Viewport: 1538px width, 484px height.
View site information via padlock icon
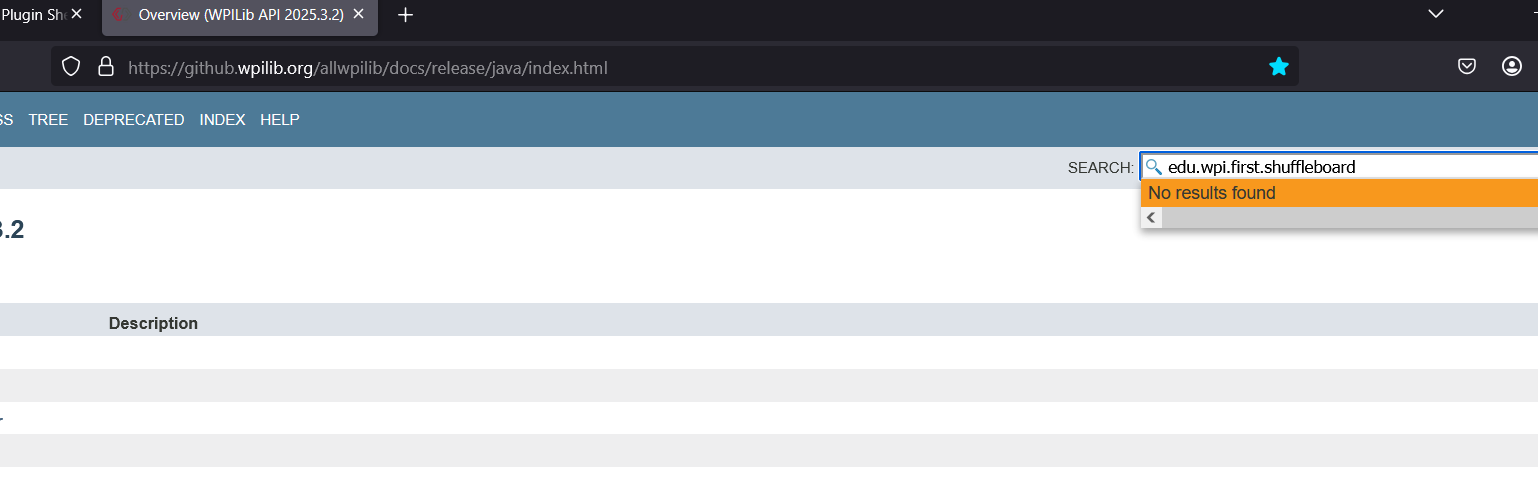pos(105,67)
